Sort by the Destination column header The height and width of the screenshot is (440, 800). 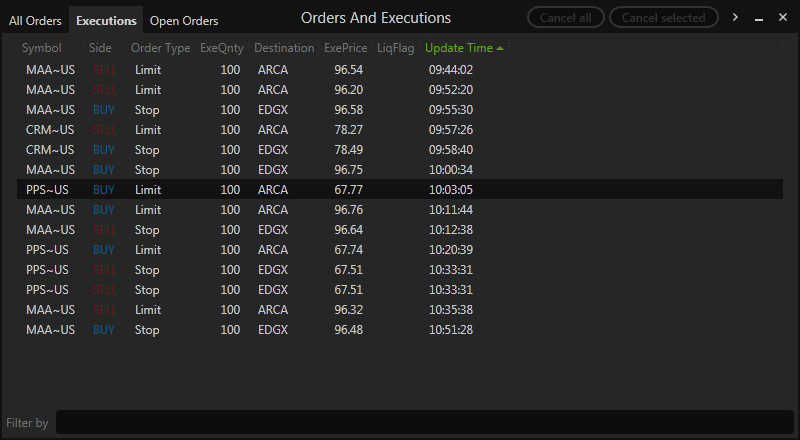pos(284,48)
